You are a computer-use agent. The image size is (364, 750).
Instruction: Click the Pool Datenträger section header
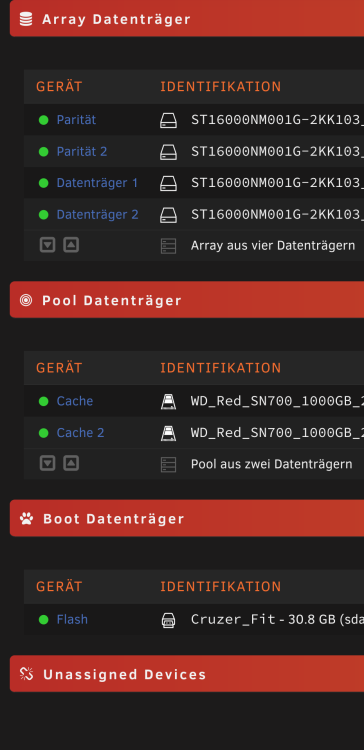point(187,299)
